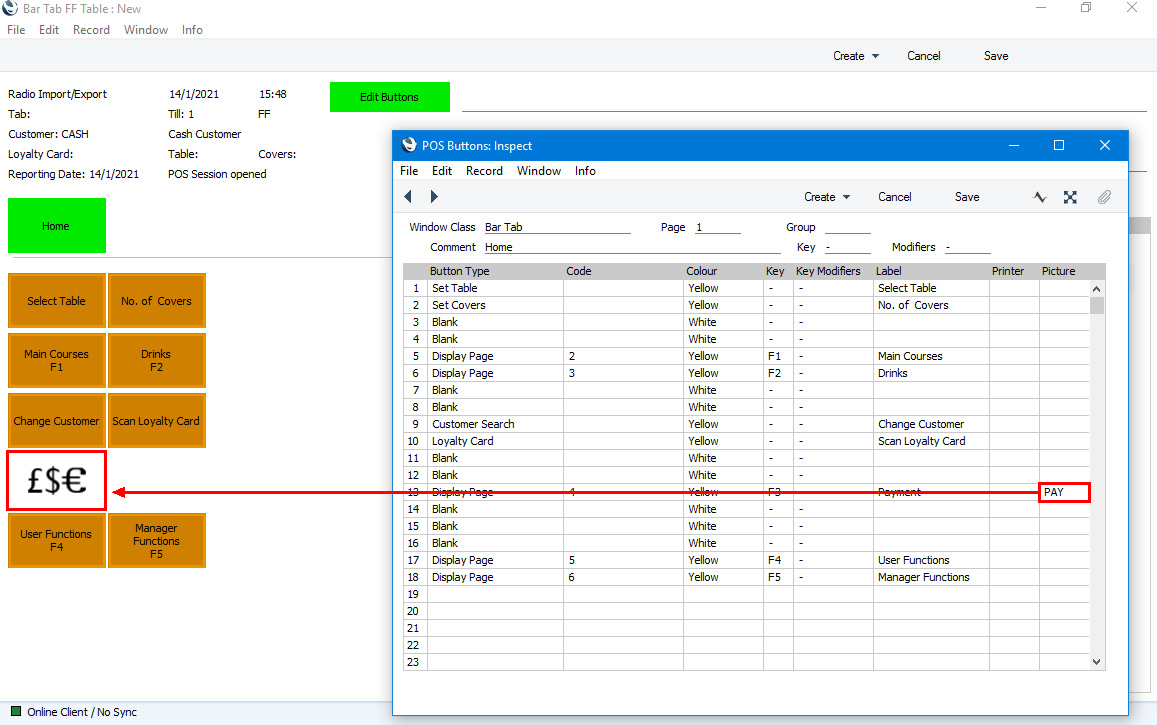This screenshot has width=1157, height=725.
Task: Click row number 19 in table
Action: click(414, 594)
